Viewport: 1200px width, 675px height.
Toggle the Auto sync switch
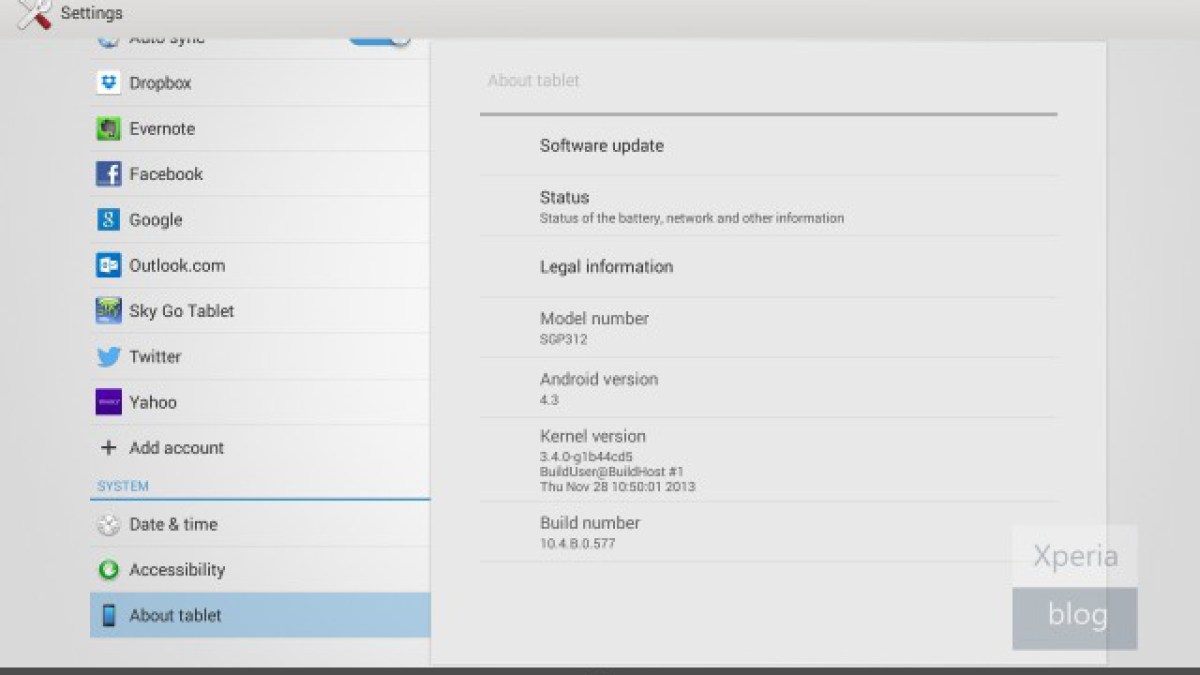(380, 40)
